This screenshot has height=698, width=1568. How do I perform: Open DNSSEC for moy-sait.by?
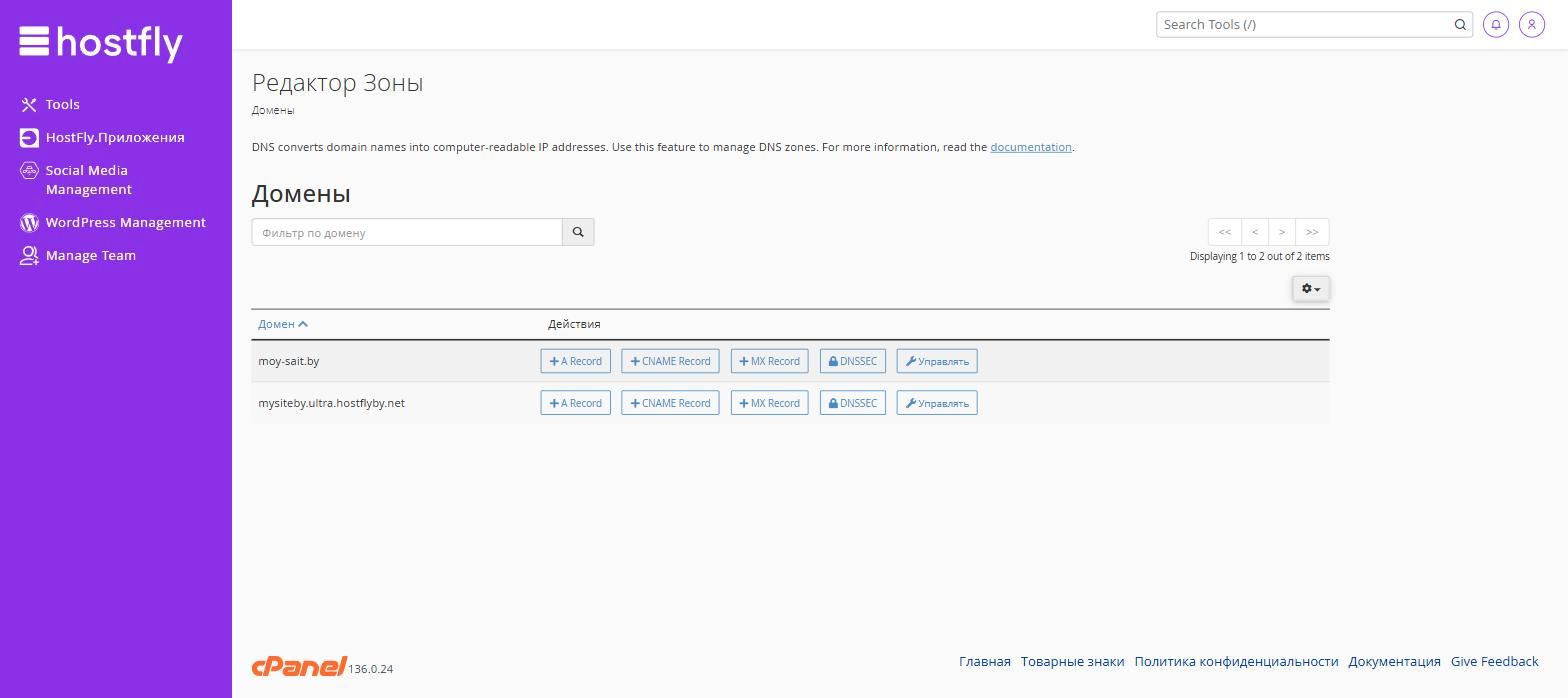point(853,361)
